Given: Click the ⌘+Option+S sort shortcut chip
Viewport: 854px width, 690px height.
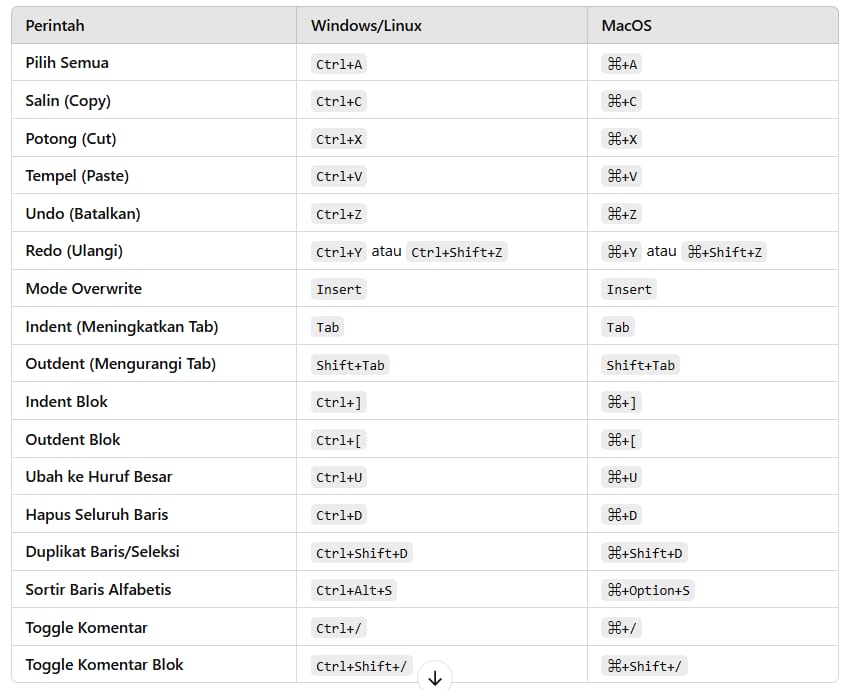Looking at the screenshot, I should pyautogui.click(x=648, y=590).
